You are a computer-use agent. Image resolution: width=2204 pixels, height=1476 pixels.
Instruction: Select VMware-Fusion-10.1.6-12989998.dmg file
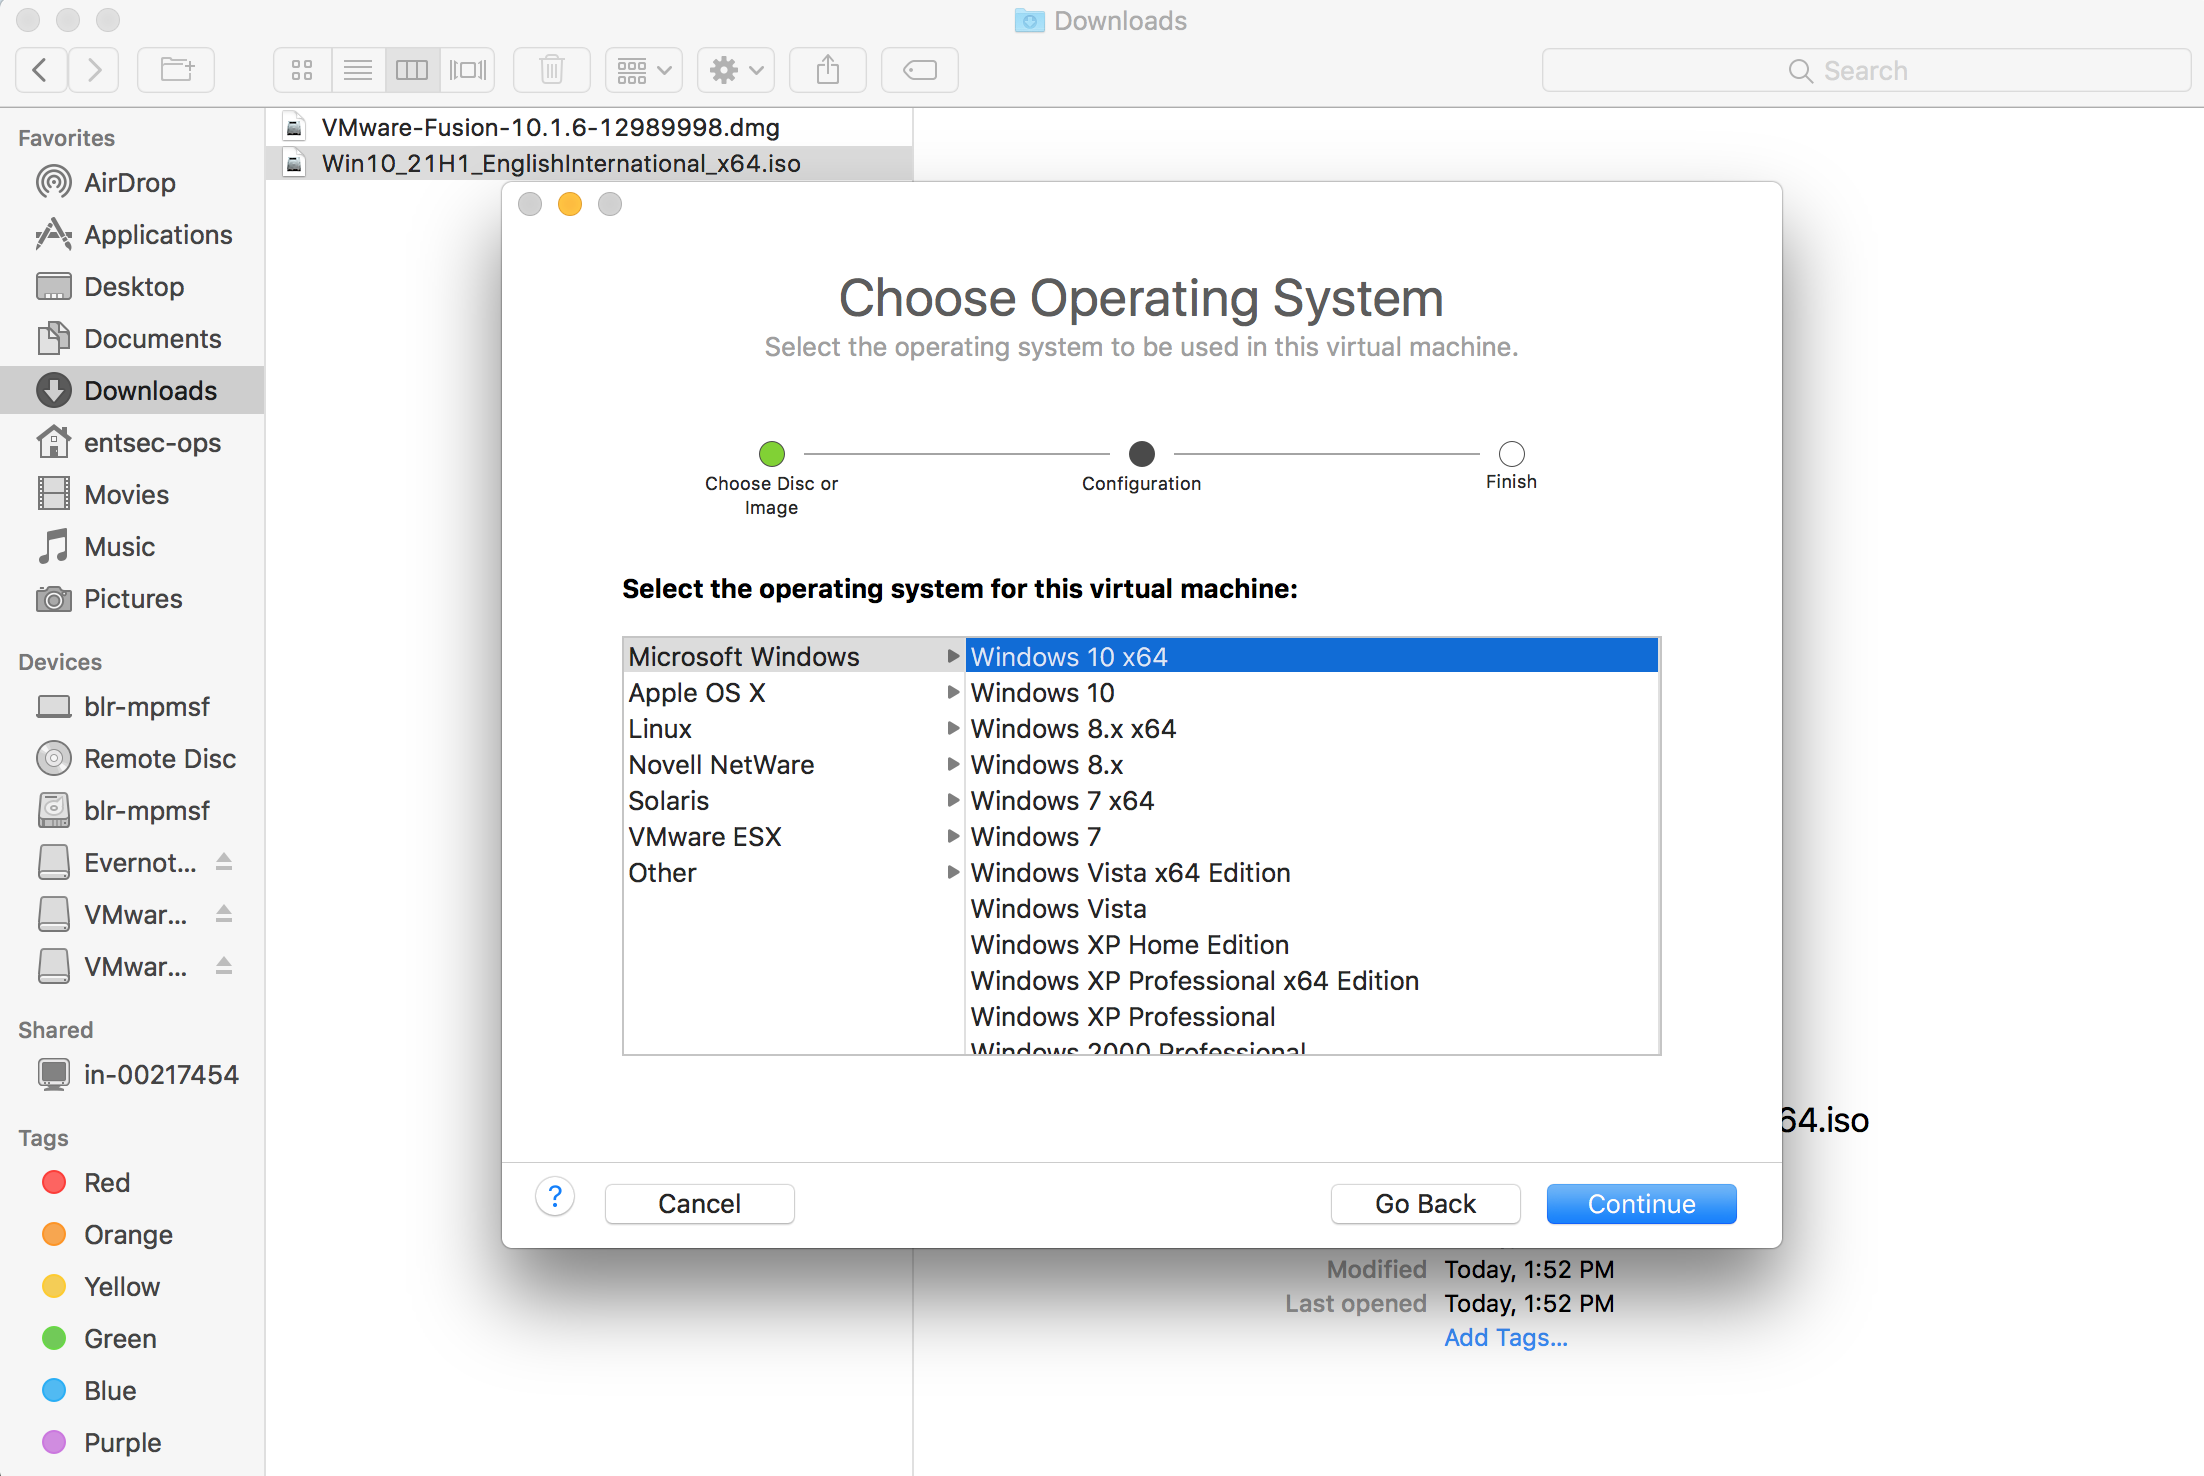(590, 128)
